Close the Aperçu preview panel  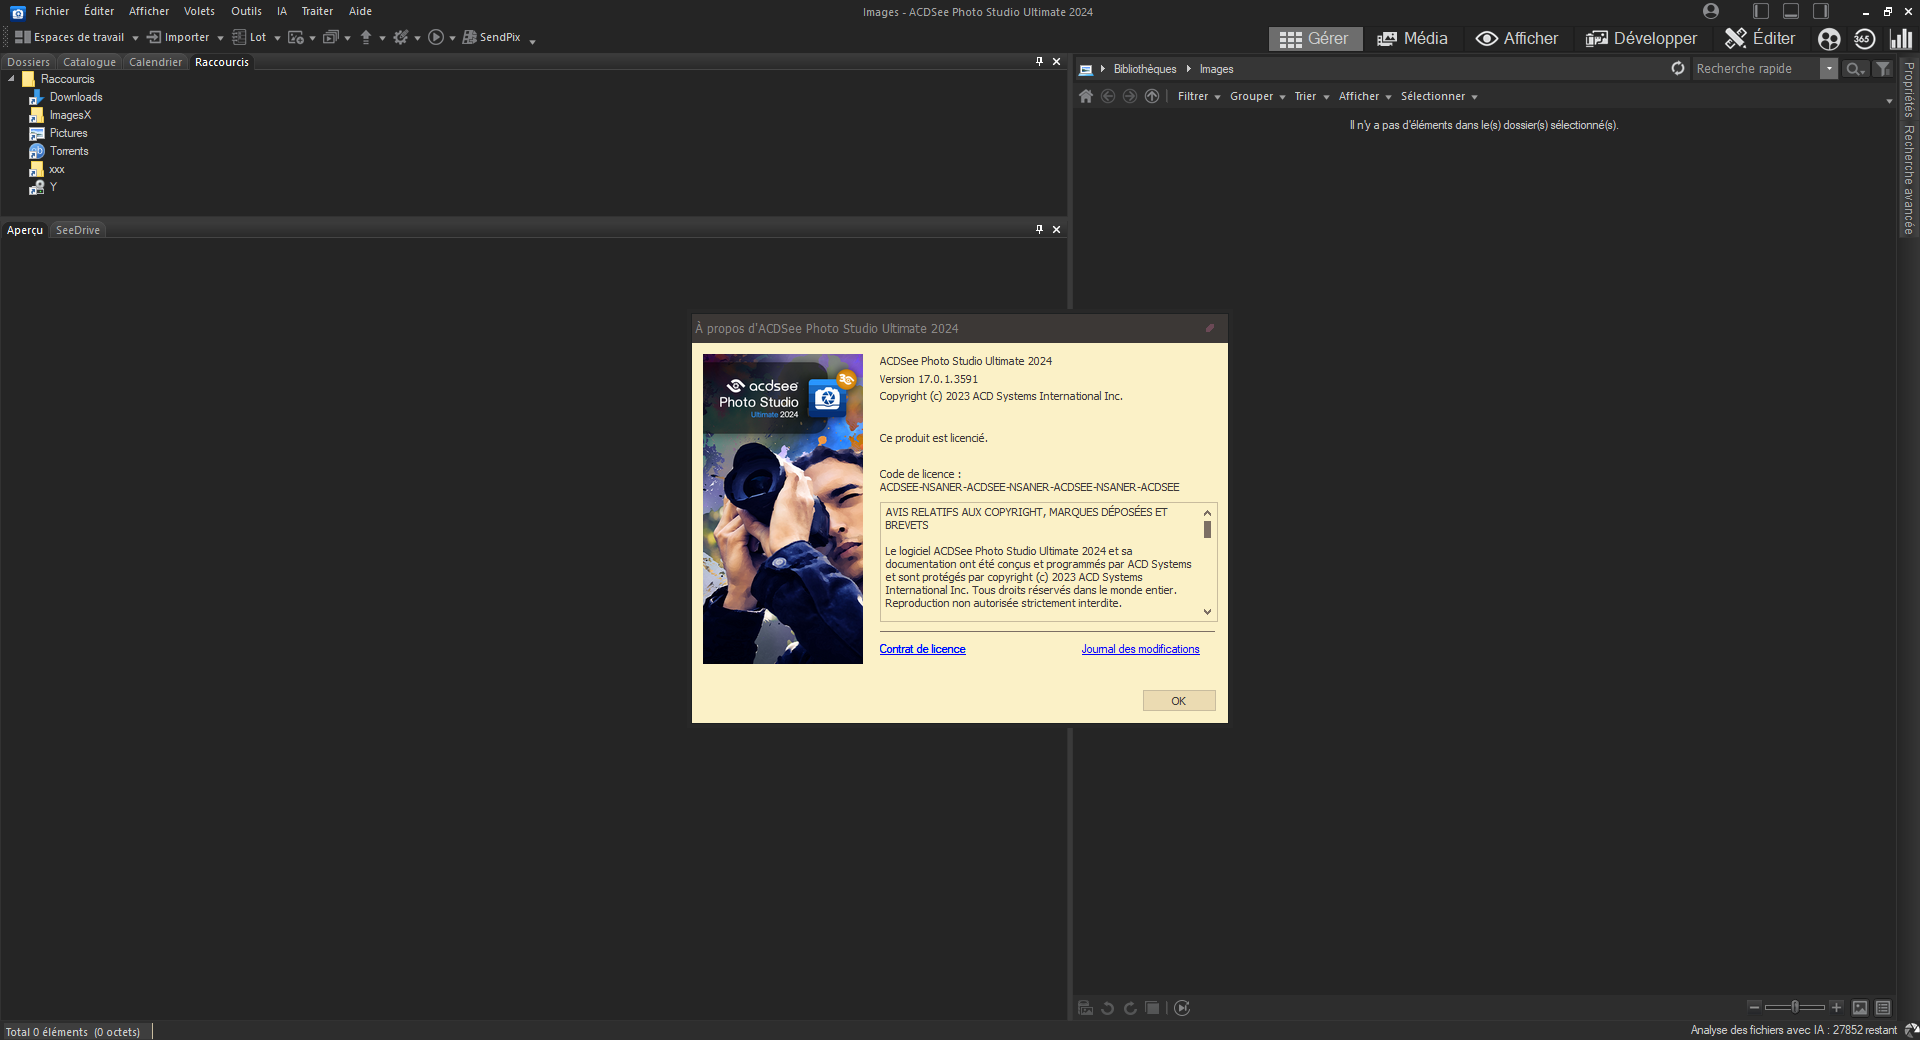[x=1056, y=229]
